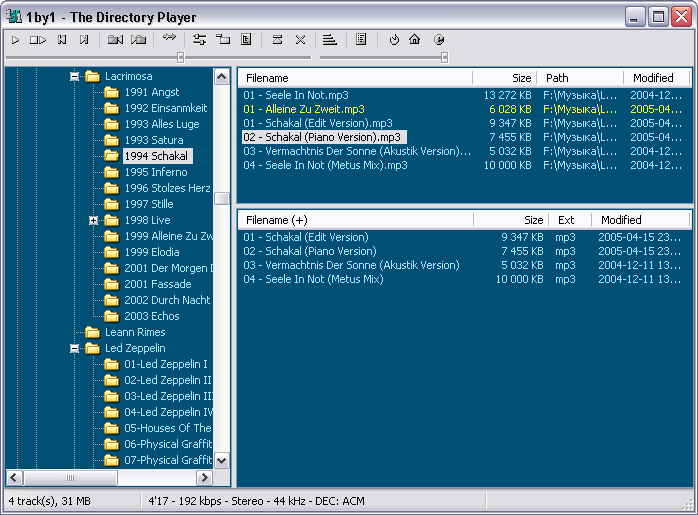Jump to the previous track
The height and width of the screenshot is (515, 698).
click(62, 40)
